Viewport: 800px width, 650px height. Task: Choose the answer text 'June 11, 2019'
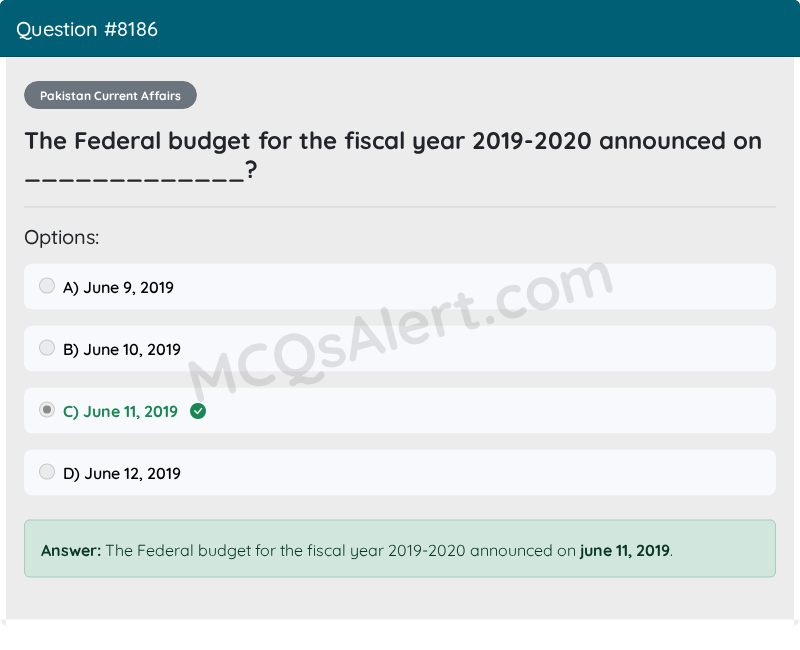click(x=131, y=412)
